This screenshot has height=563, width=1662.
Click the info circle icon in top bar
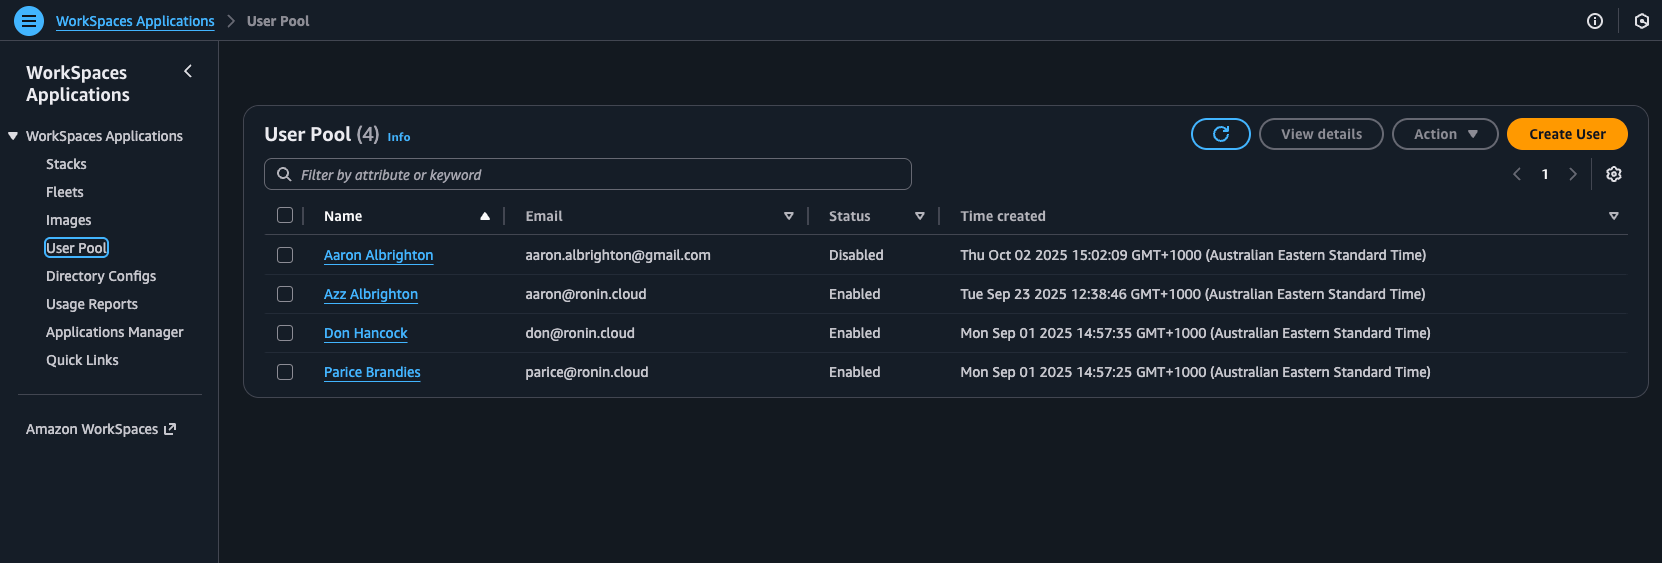point(1595,21)
